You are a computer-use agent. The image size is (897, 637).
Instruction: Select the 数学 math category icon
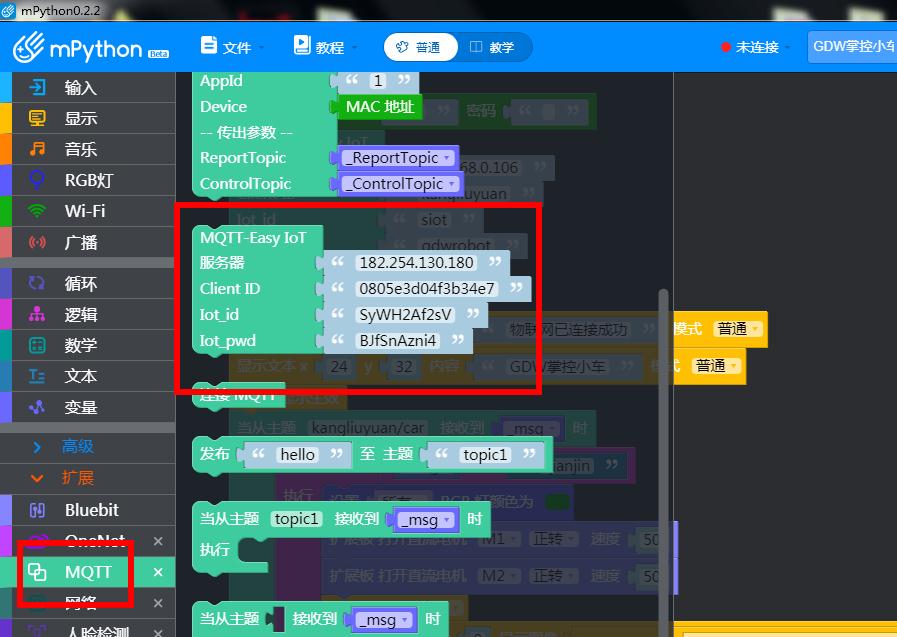[x=37, y=345]
